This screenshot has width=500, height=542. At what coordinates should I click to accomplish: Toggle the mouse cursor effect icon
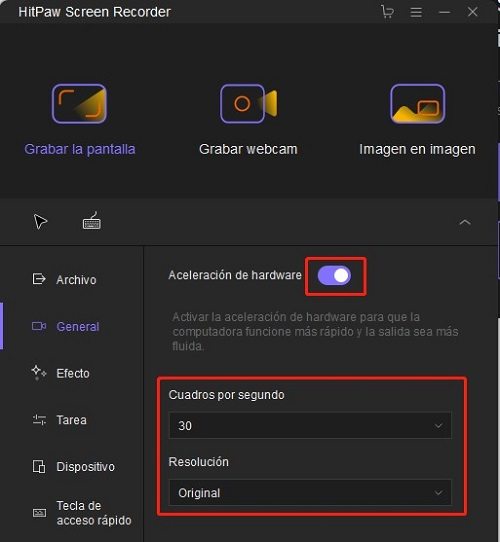coord(40,222)
